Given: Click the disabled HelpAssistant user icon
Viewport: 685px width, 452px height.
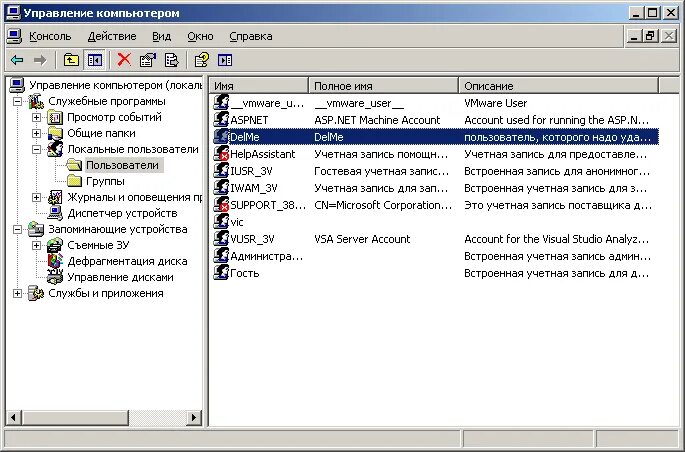Looking at the screenshot, I should tap(221, 154).
